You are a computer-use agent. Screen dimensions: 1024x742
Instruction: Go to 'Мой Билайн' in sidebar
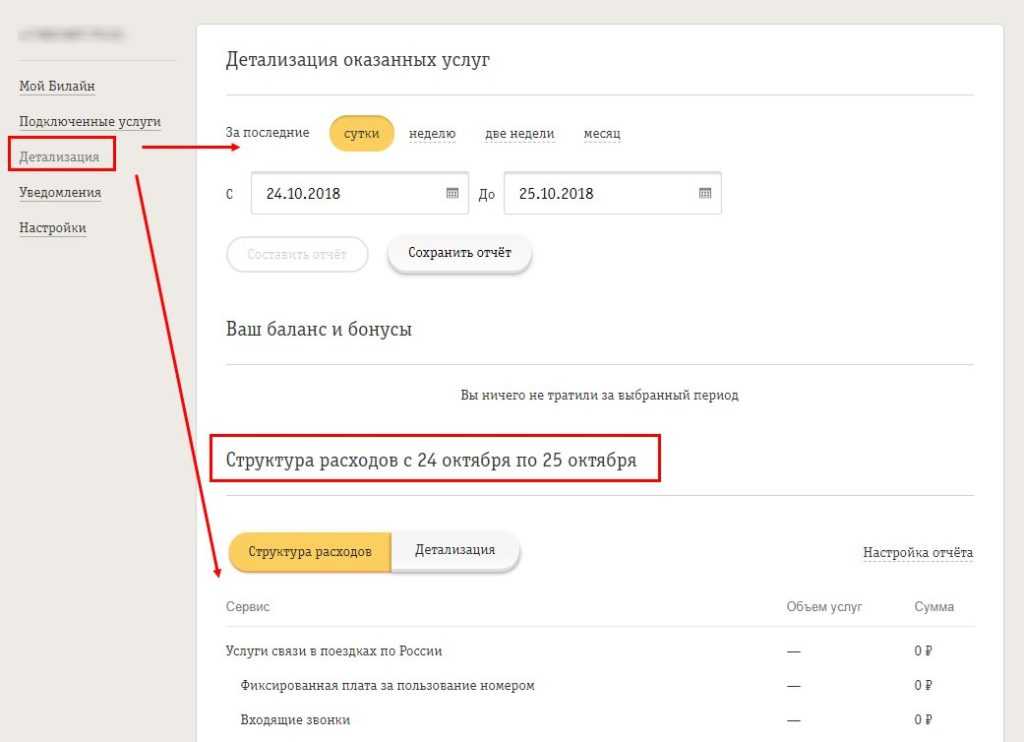pyautogui.click(x=57, y=86)
